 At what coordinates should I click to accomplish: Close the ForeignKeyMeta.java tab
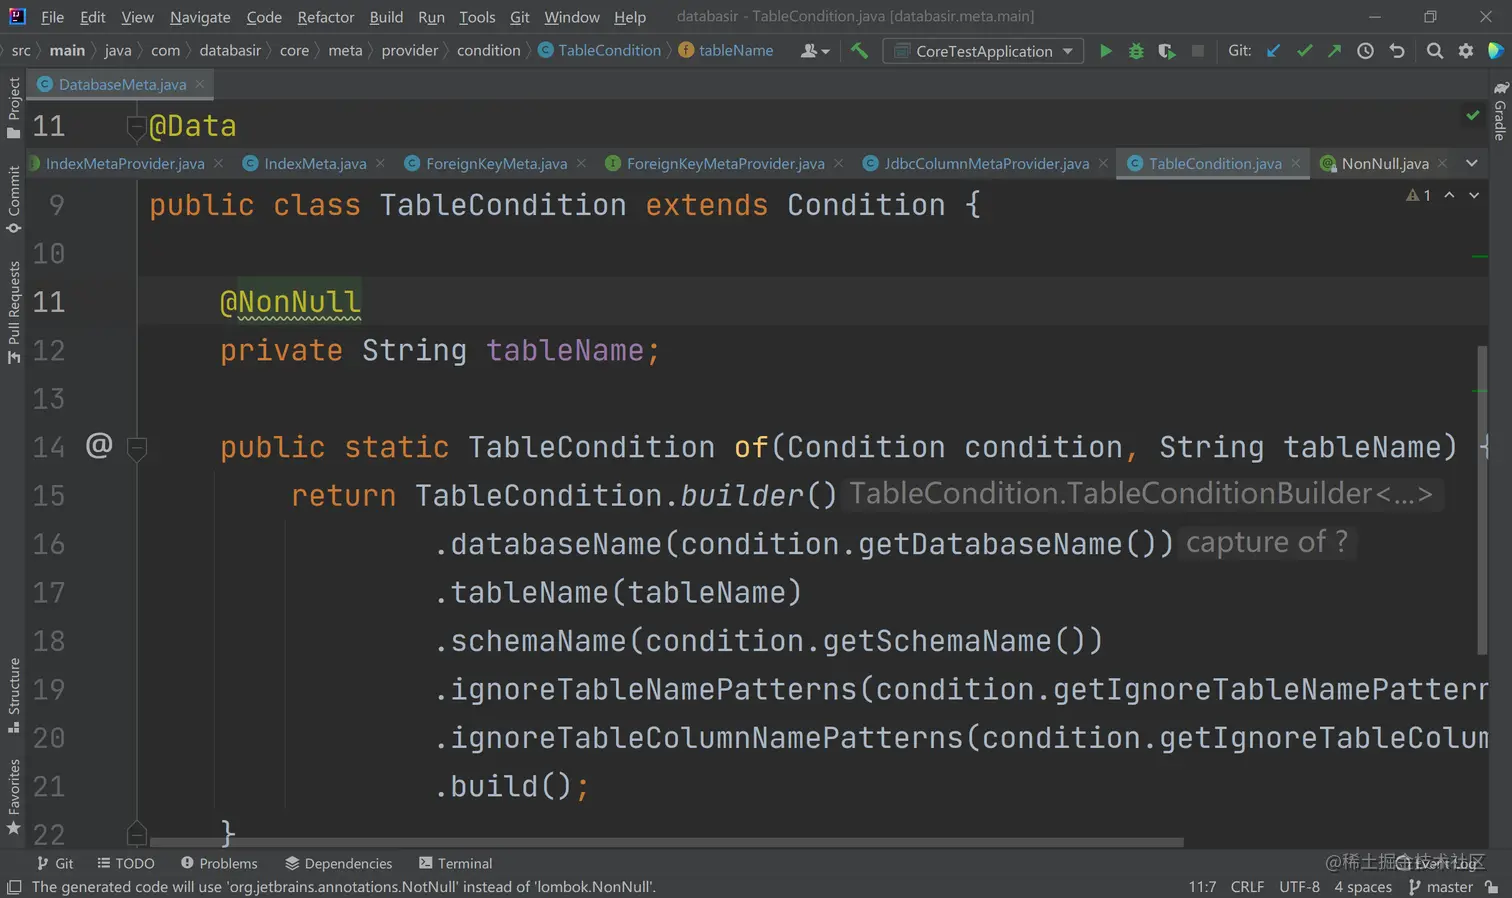click(x=581, y=163)
